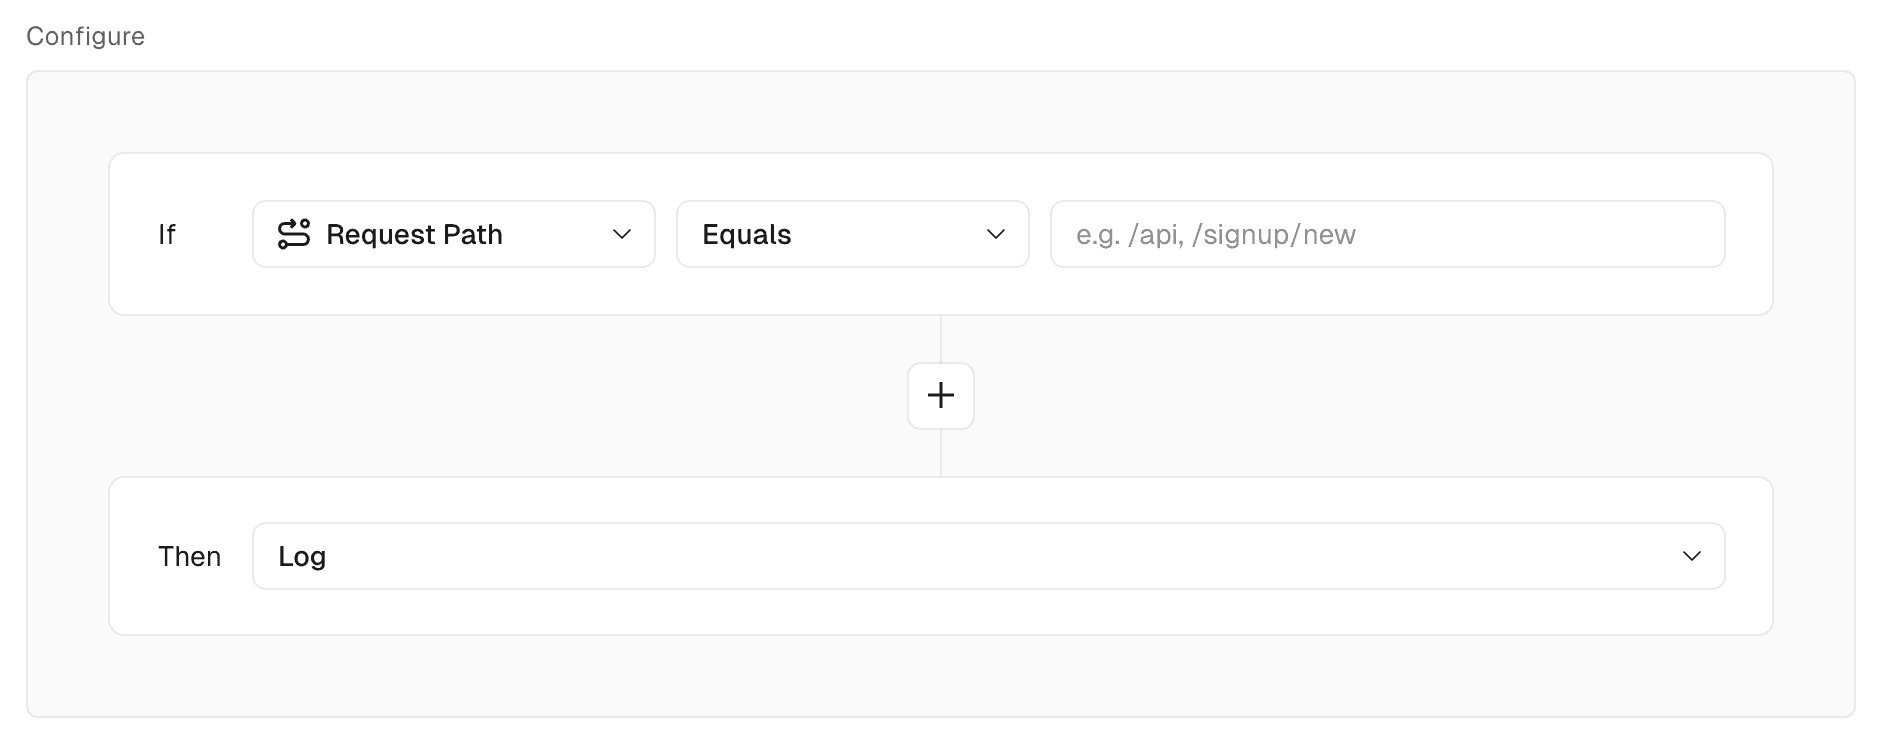Click the connector line above the plus button
The height and width of the screenshot is (750, 1886).
point(941,339)
